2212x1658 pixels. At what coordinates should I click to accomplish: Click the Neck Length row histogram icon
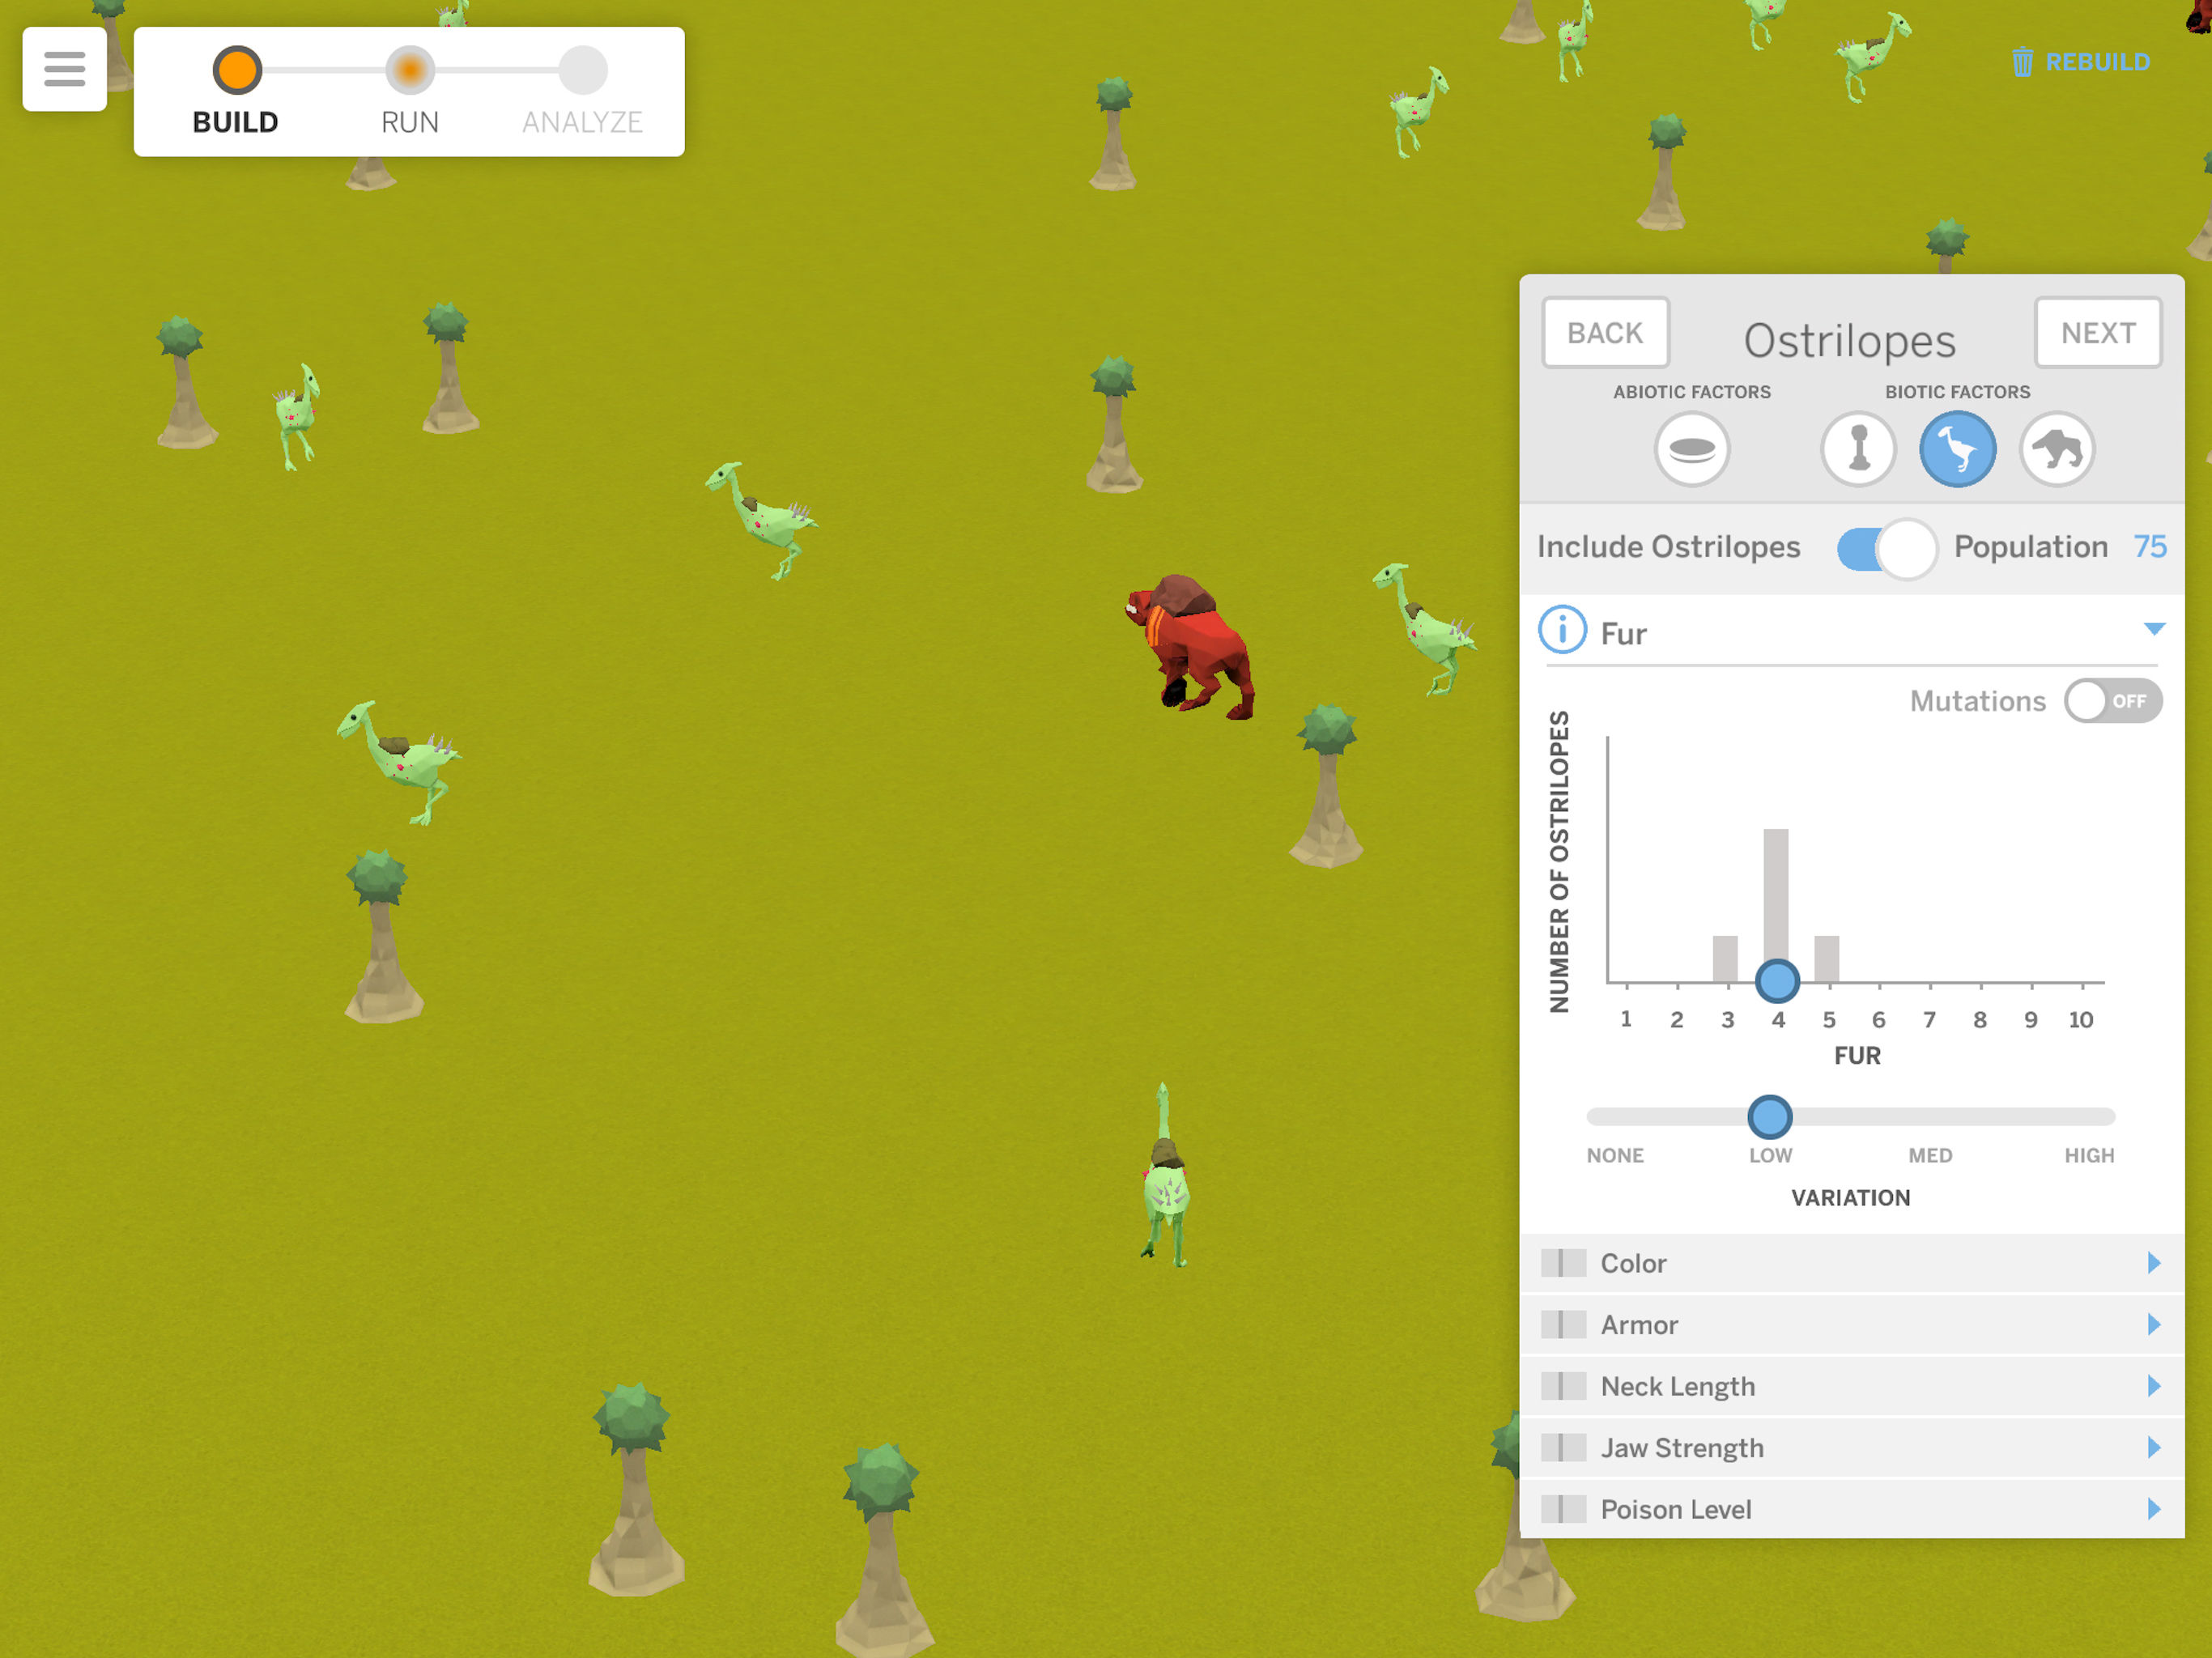(1563, 1386)
